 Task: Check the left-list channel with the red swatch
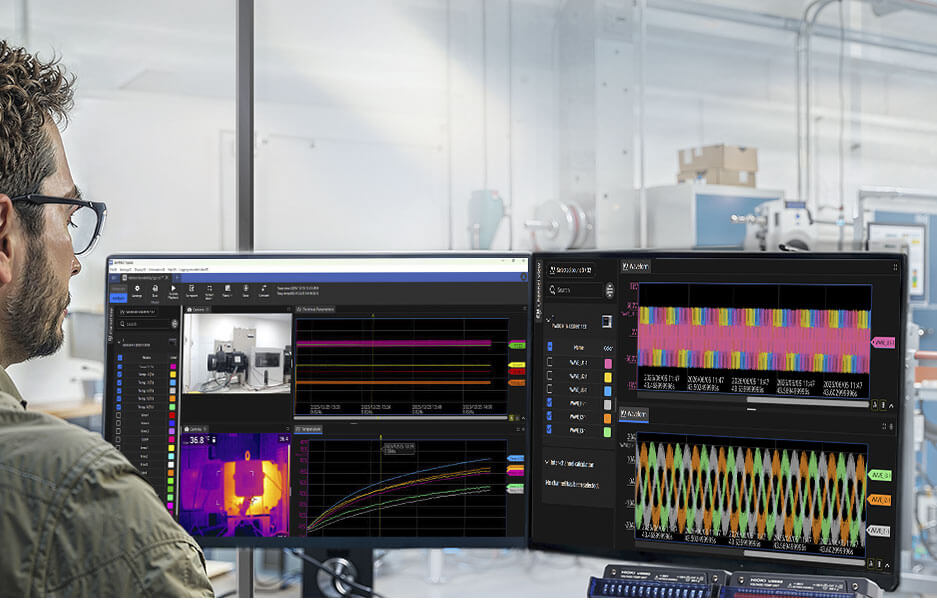tap(118, 415)
